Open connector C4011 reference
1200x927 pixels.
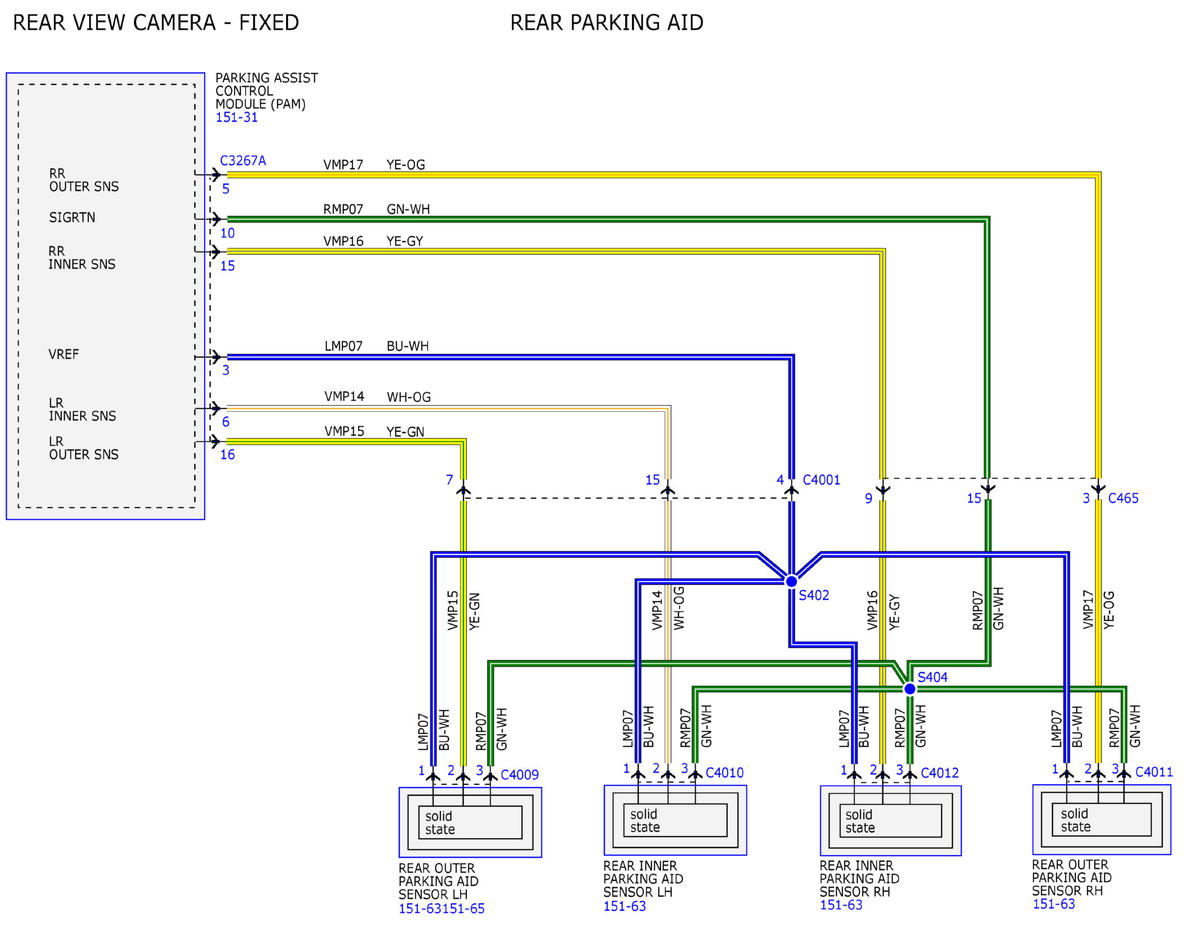[1153, 772]
